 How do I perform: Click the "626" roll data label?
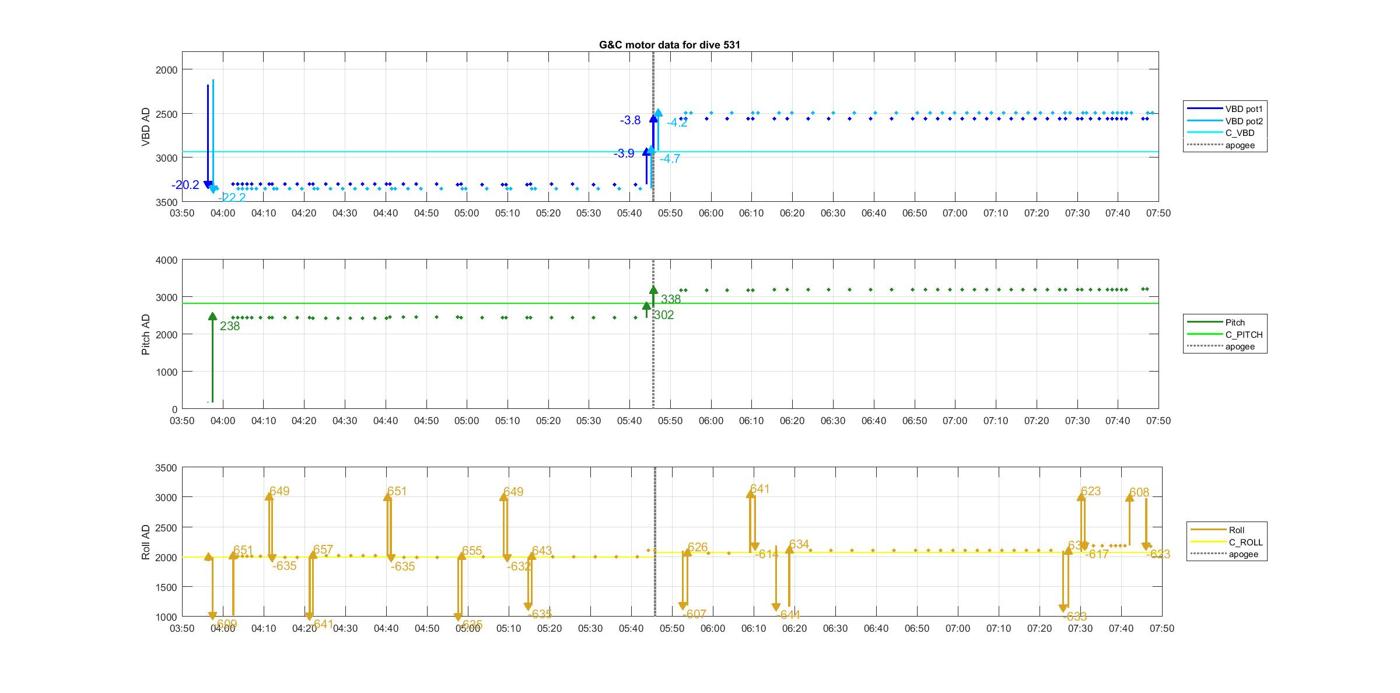(x=698, y=548)
